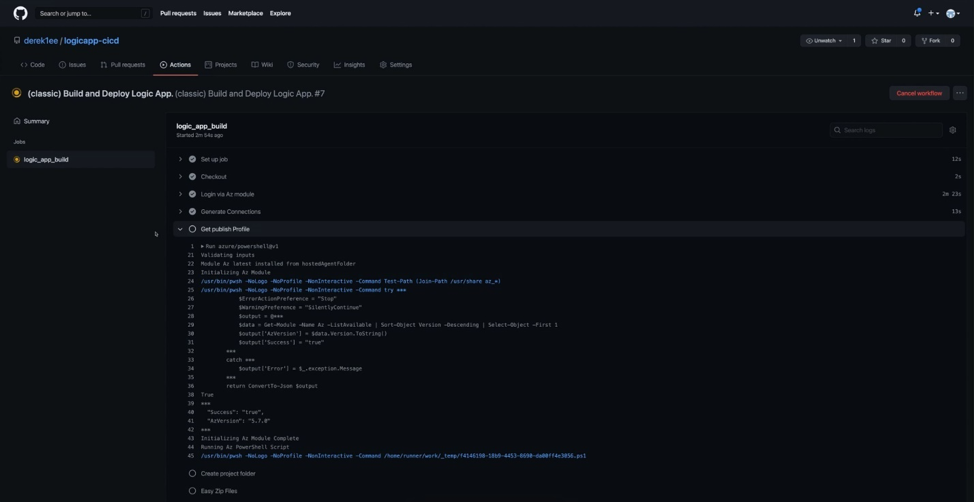This screenshot has width=974, height=502.
Task: Click the Easy Zip Files pending circle
Action: coord(193,491)
